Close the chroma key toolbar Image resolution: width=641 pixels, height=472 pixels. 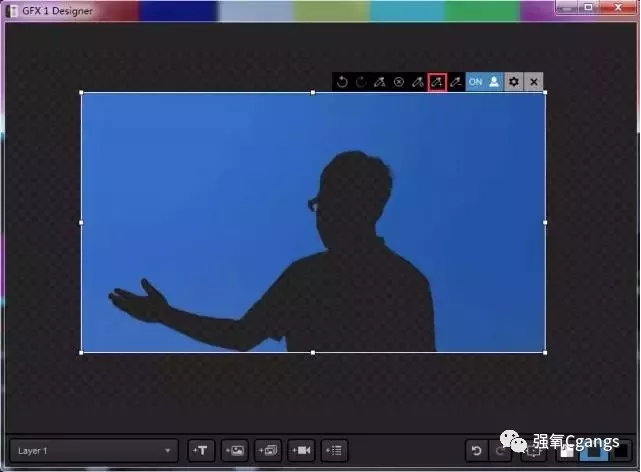click(x=534, y=82)
